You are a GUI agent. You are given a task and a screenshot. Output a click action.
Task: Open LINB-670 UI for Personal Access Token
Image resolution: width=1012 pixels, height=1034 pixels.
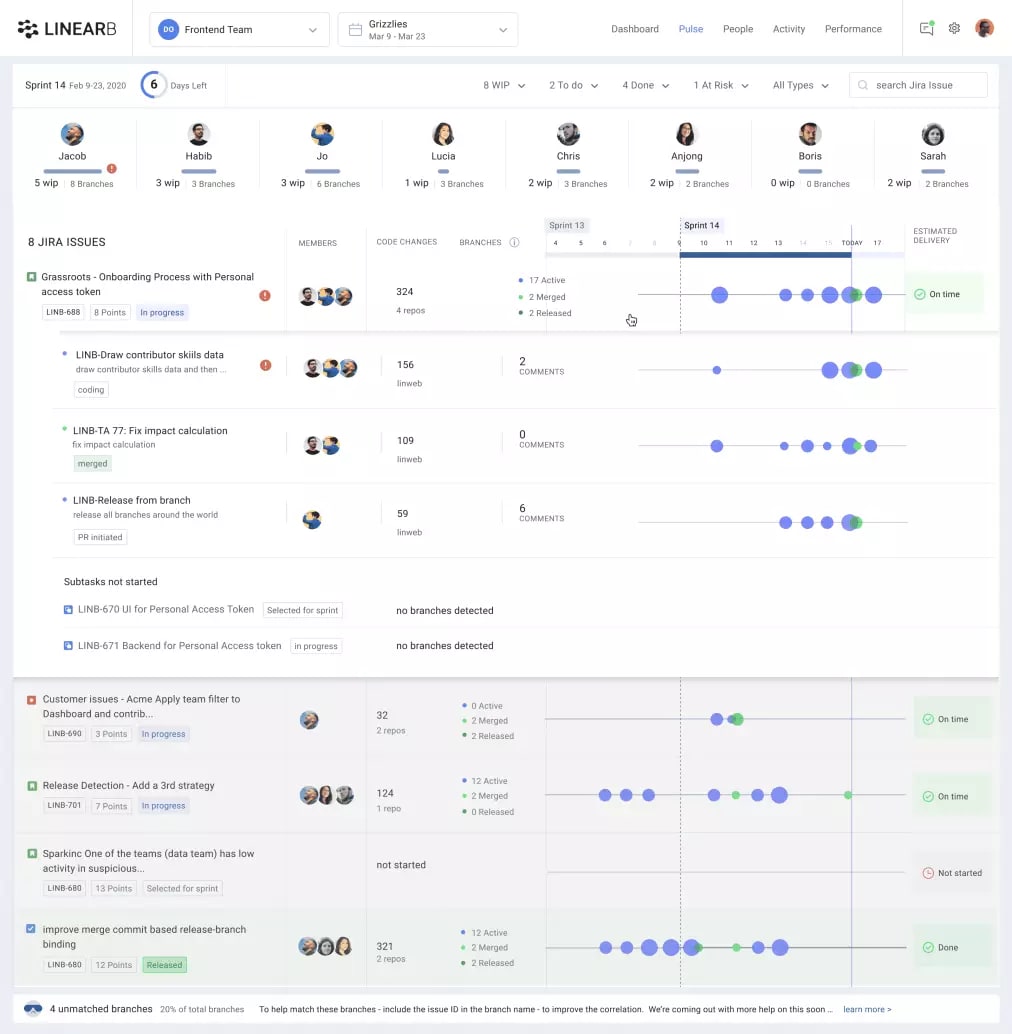pos(165,609)
